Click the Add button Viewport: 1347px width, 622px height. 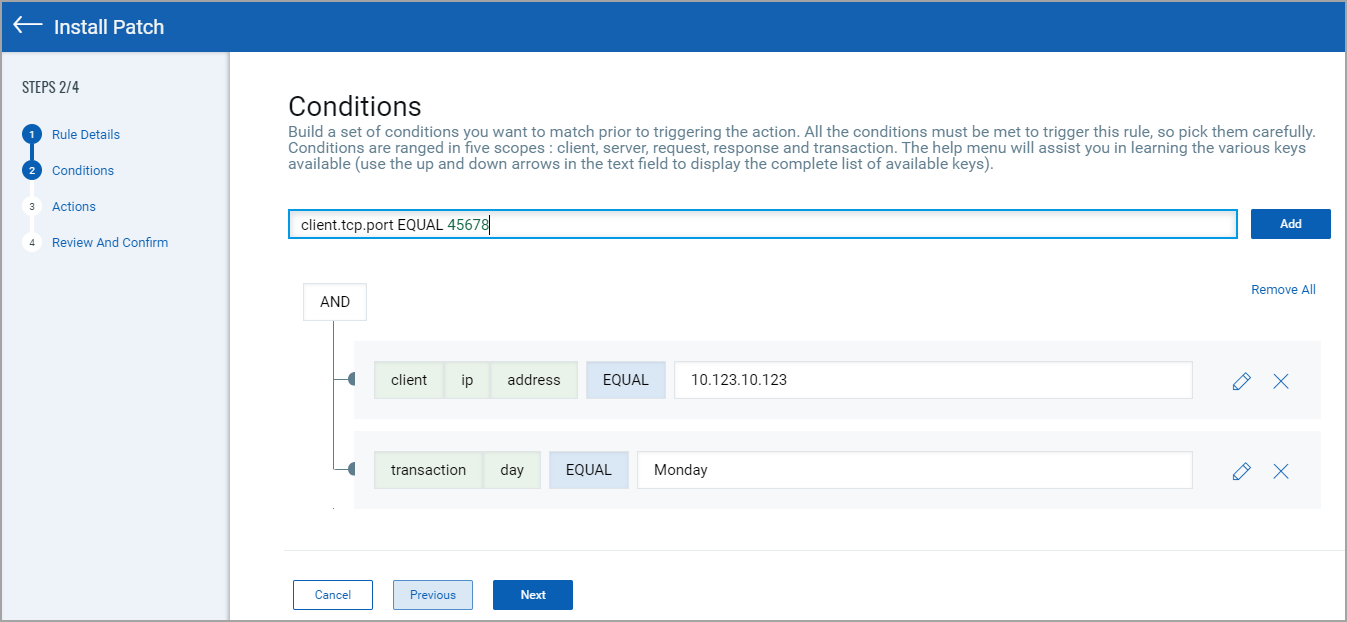tap(1291, 224)
